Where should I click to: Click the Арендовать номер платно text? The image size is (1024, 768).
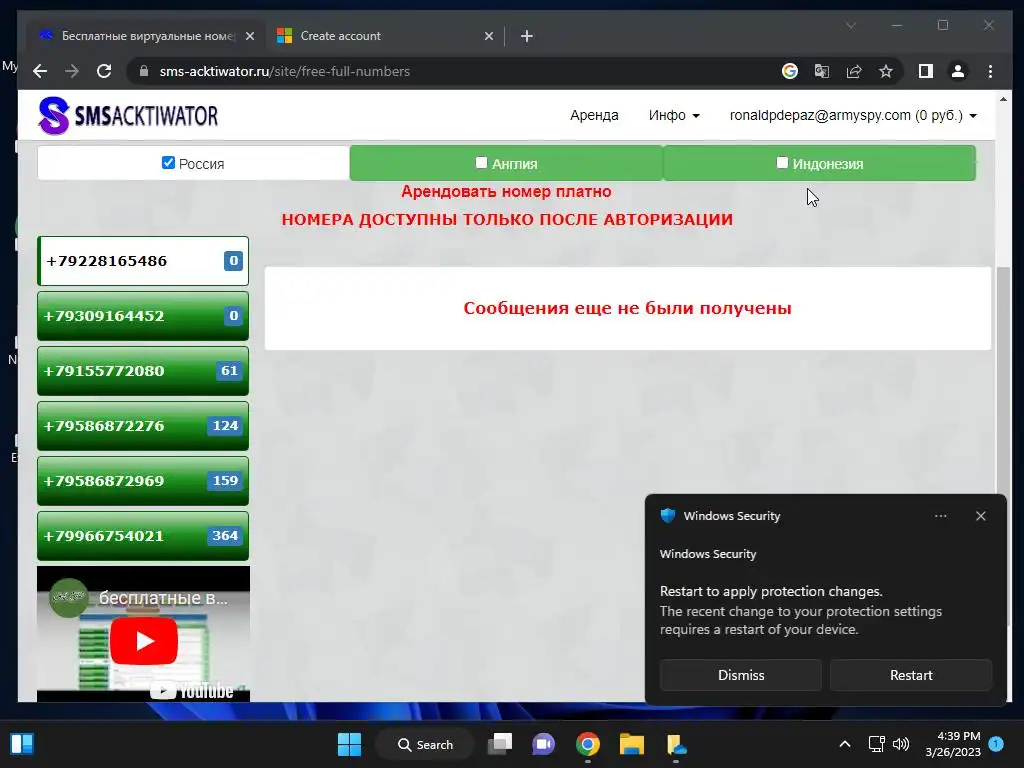(506, 191)
